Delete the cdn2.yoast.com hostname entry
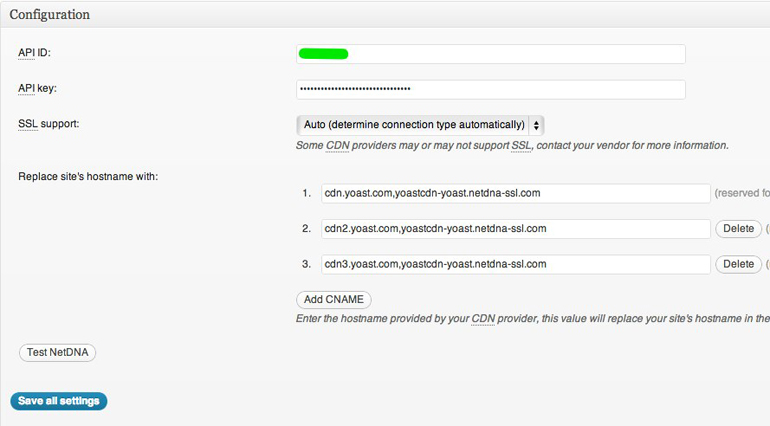770x426 pixels. (x=738, y=229)
